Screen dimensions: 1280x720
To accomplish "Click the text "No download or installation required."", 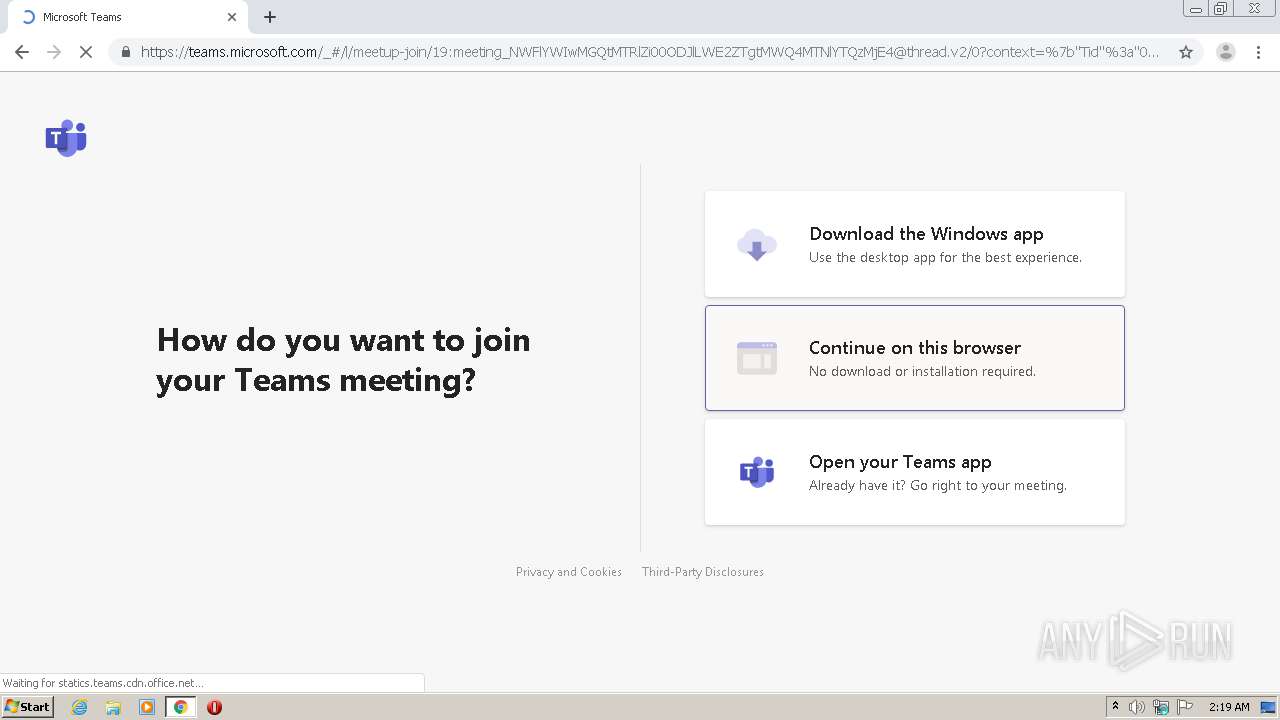I will (x=922, y=371).
